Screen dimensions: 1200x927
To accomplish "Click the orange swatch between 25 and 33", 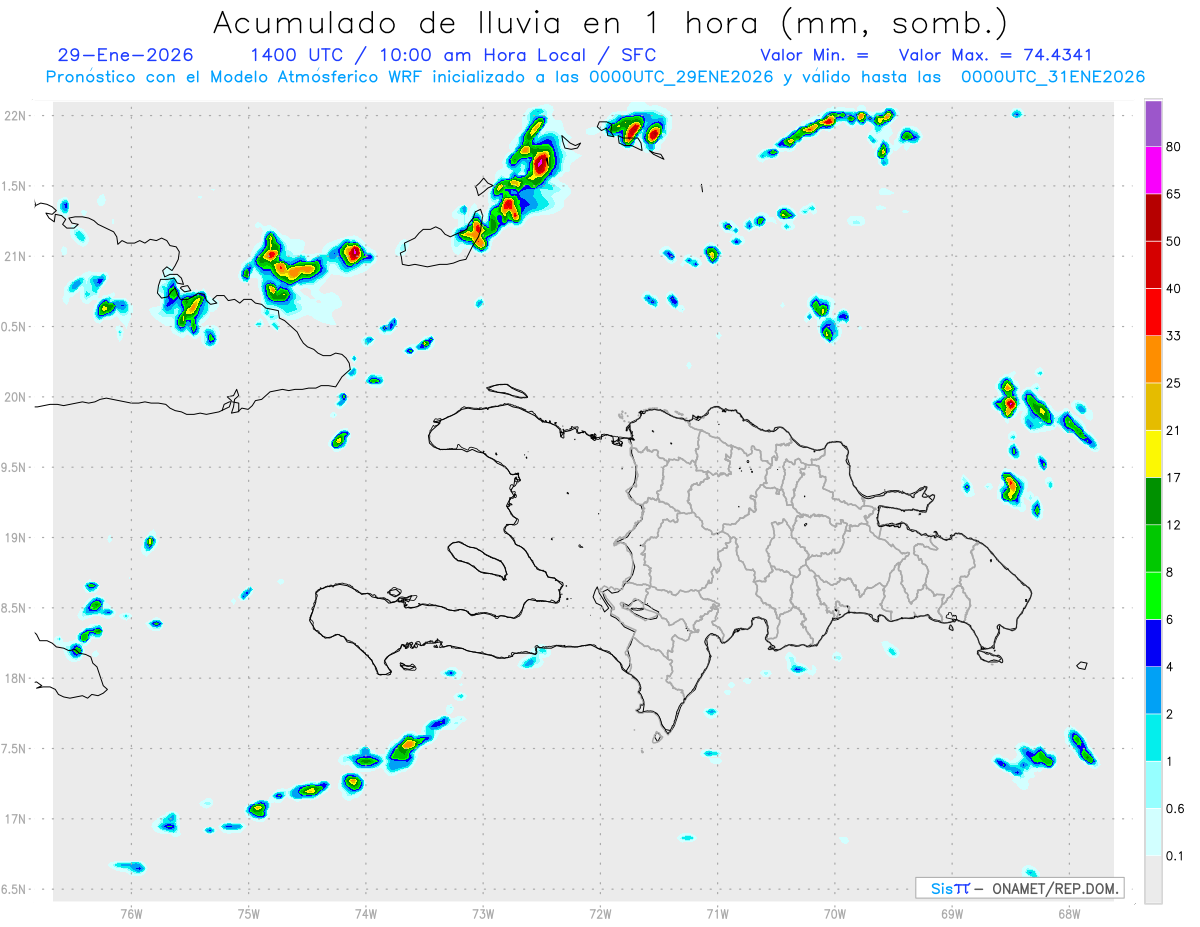I will (1153, 359).
